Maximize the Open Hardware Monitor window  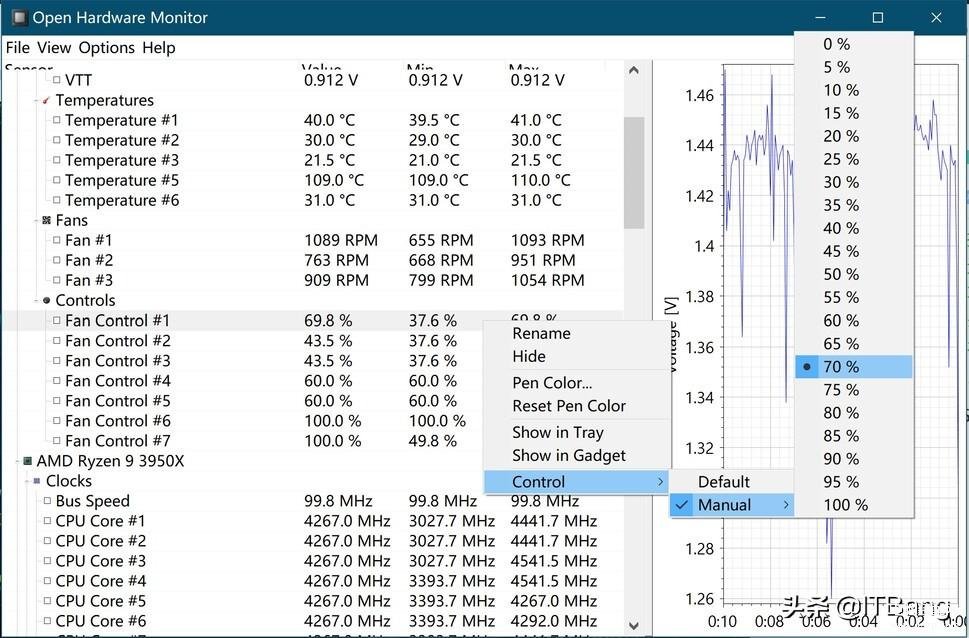[878, 17]
